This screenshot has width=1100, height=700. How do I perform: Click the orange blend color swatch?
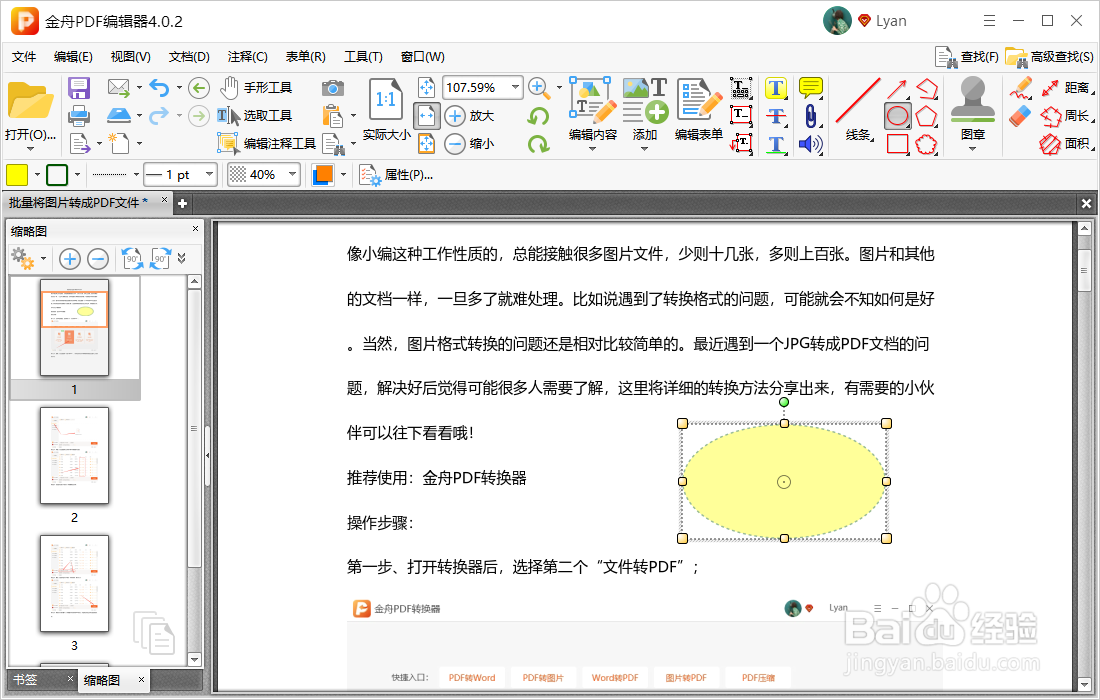click(x=323, y=174)
